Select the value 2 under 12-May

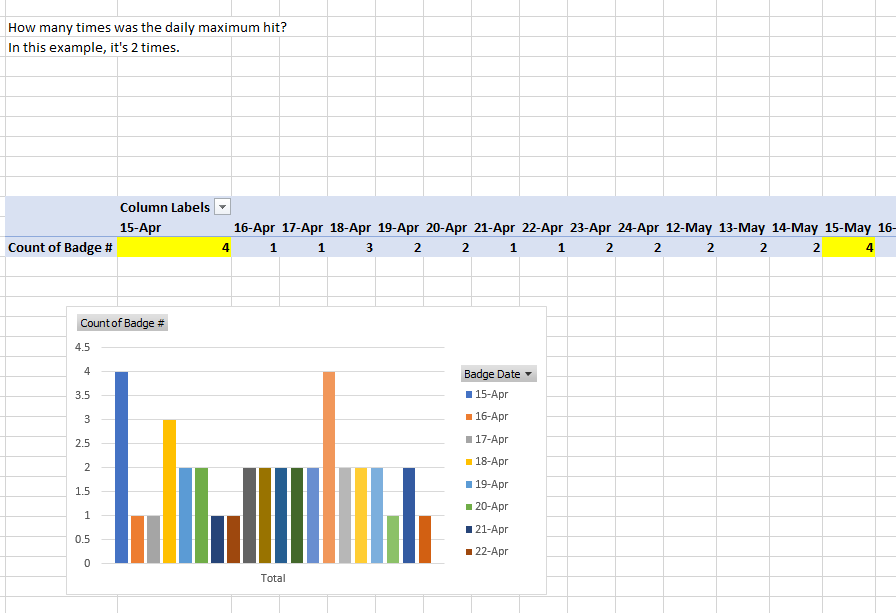coord(690,247)
